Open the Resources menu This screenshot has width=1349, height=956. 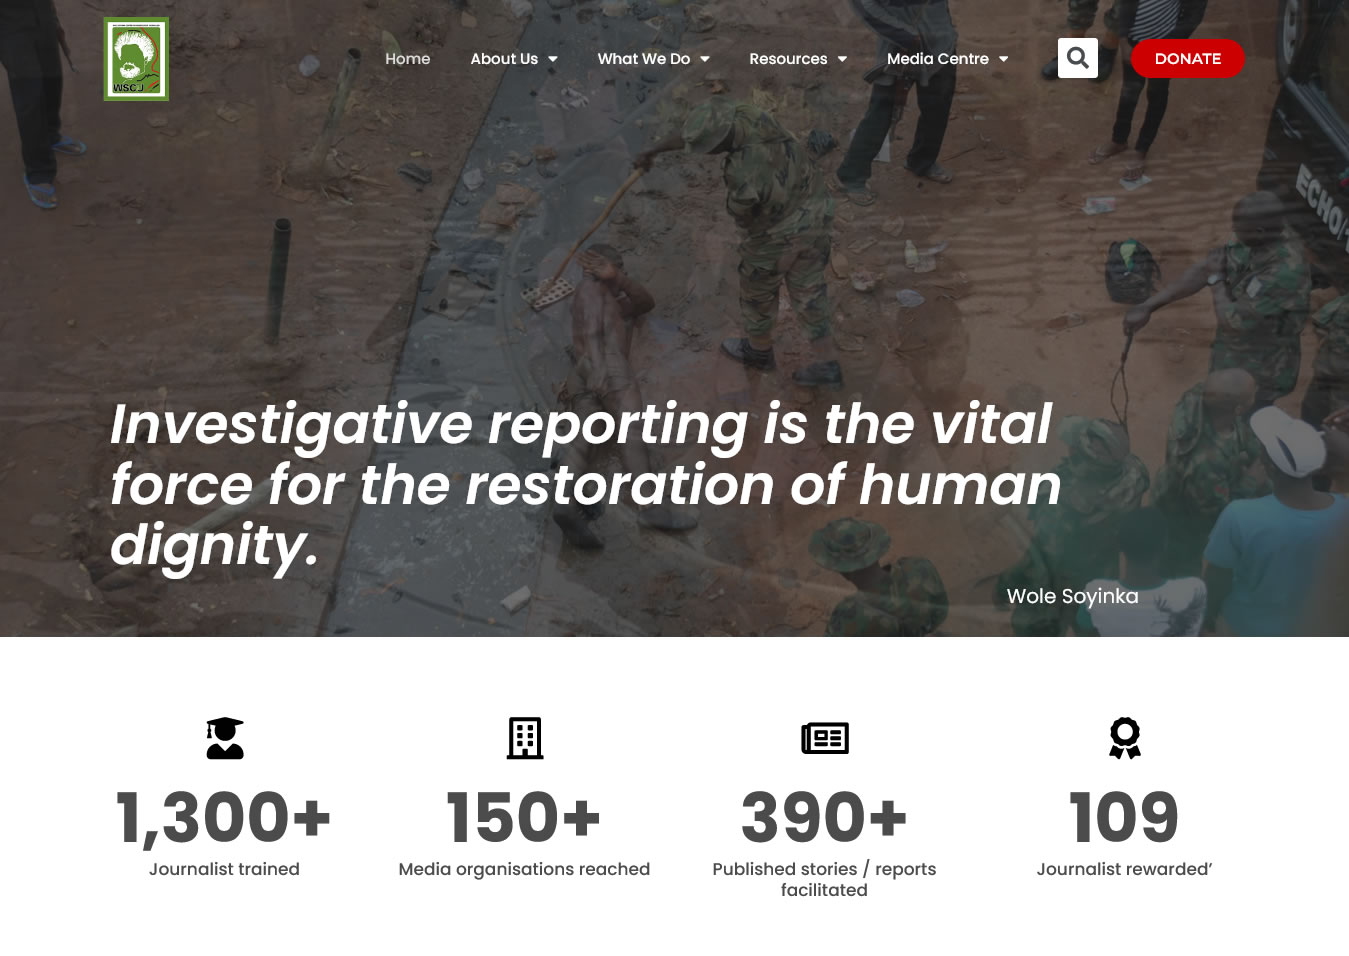tap(788, 59)
